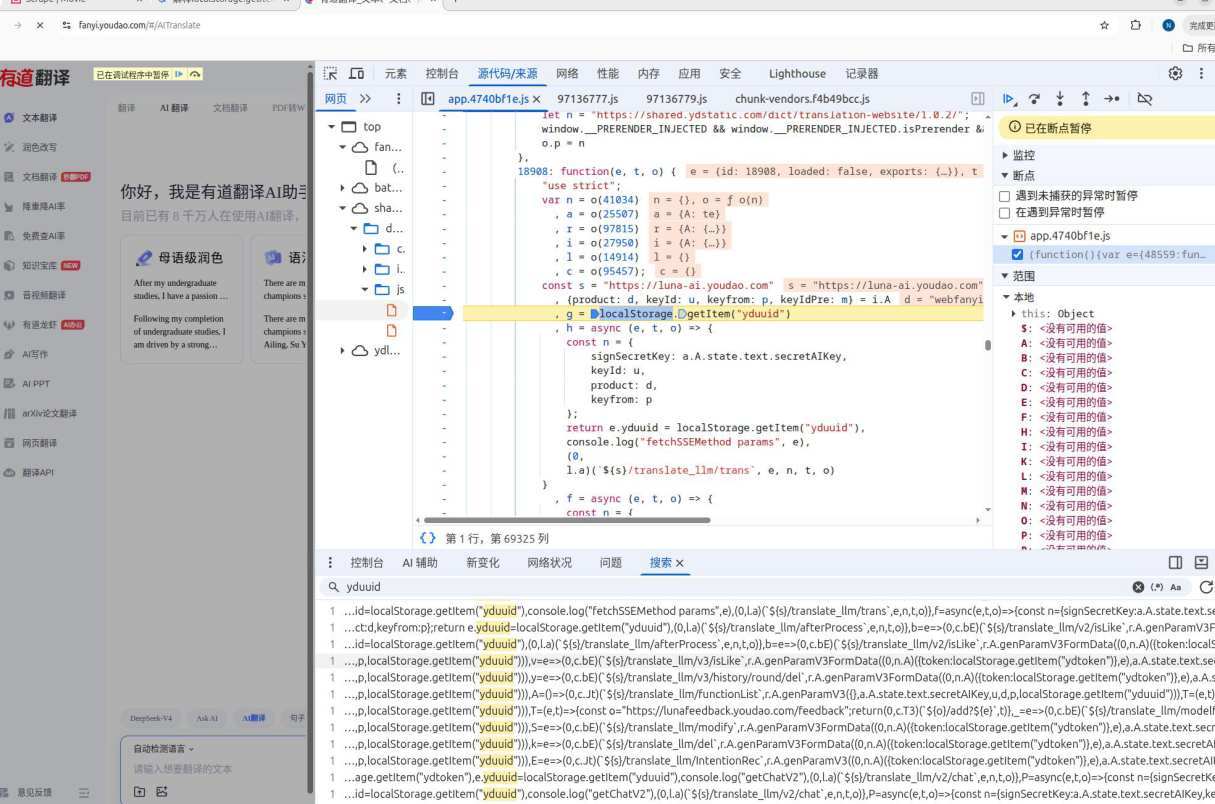Refresh the search results
Screen dimensions: 1215x804
(x=1206, y=587)
